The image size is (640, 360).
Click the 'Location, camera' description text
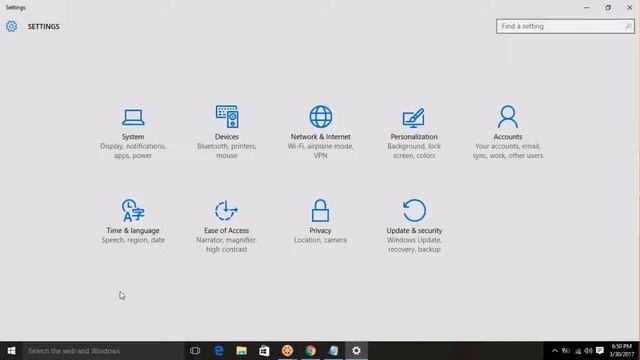(320, 240)
